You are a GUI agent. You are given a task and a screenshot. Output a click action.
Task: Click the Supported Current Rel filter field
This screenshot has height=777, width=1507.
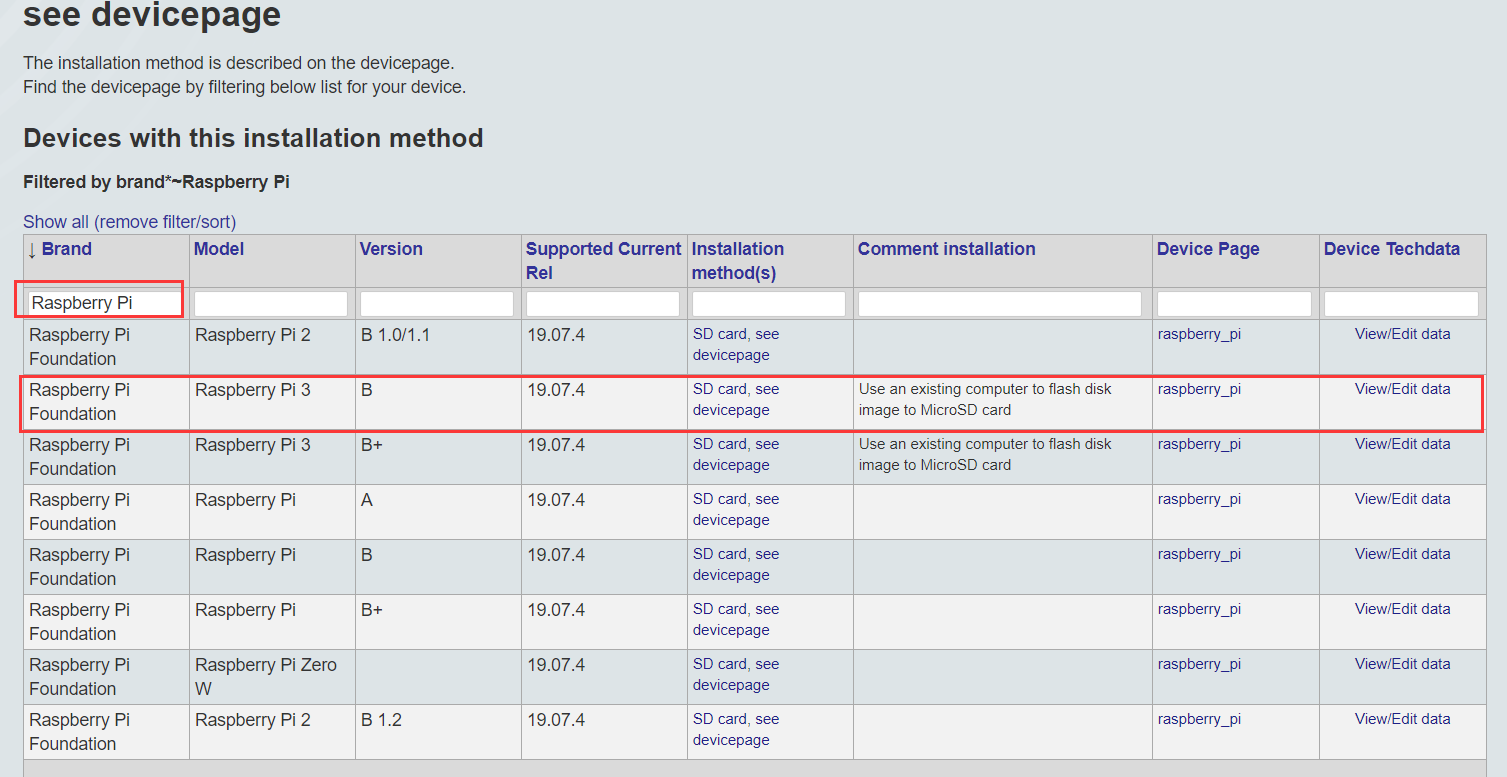coord(603,303)
